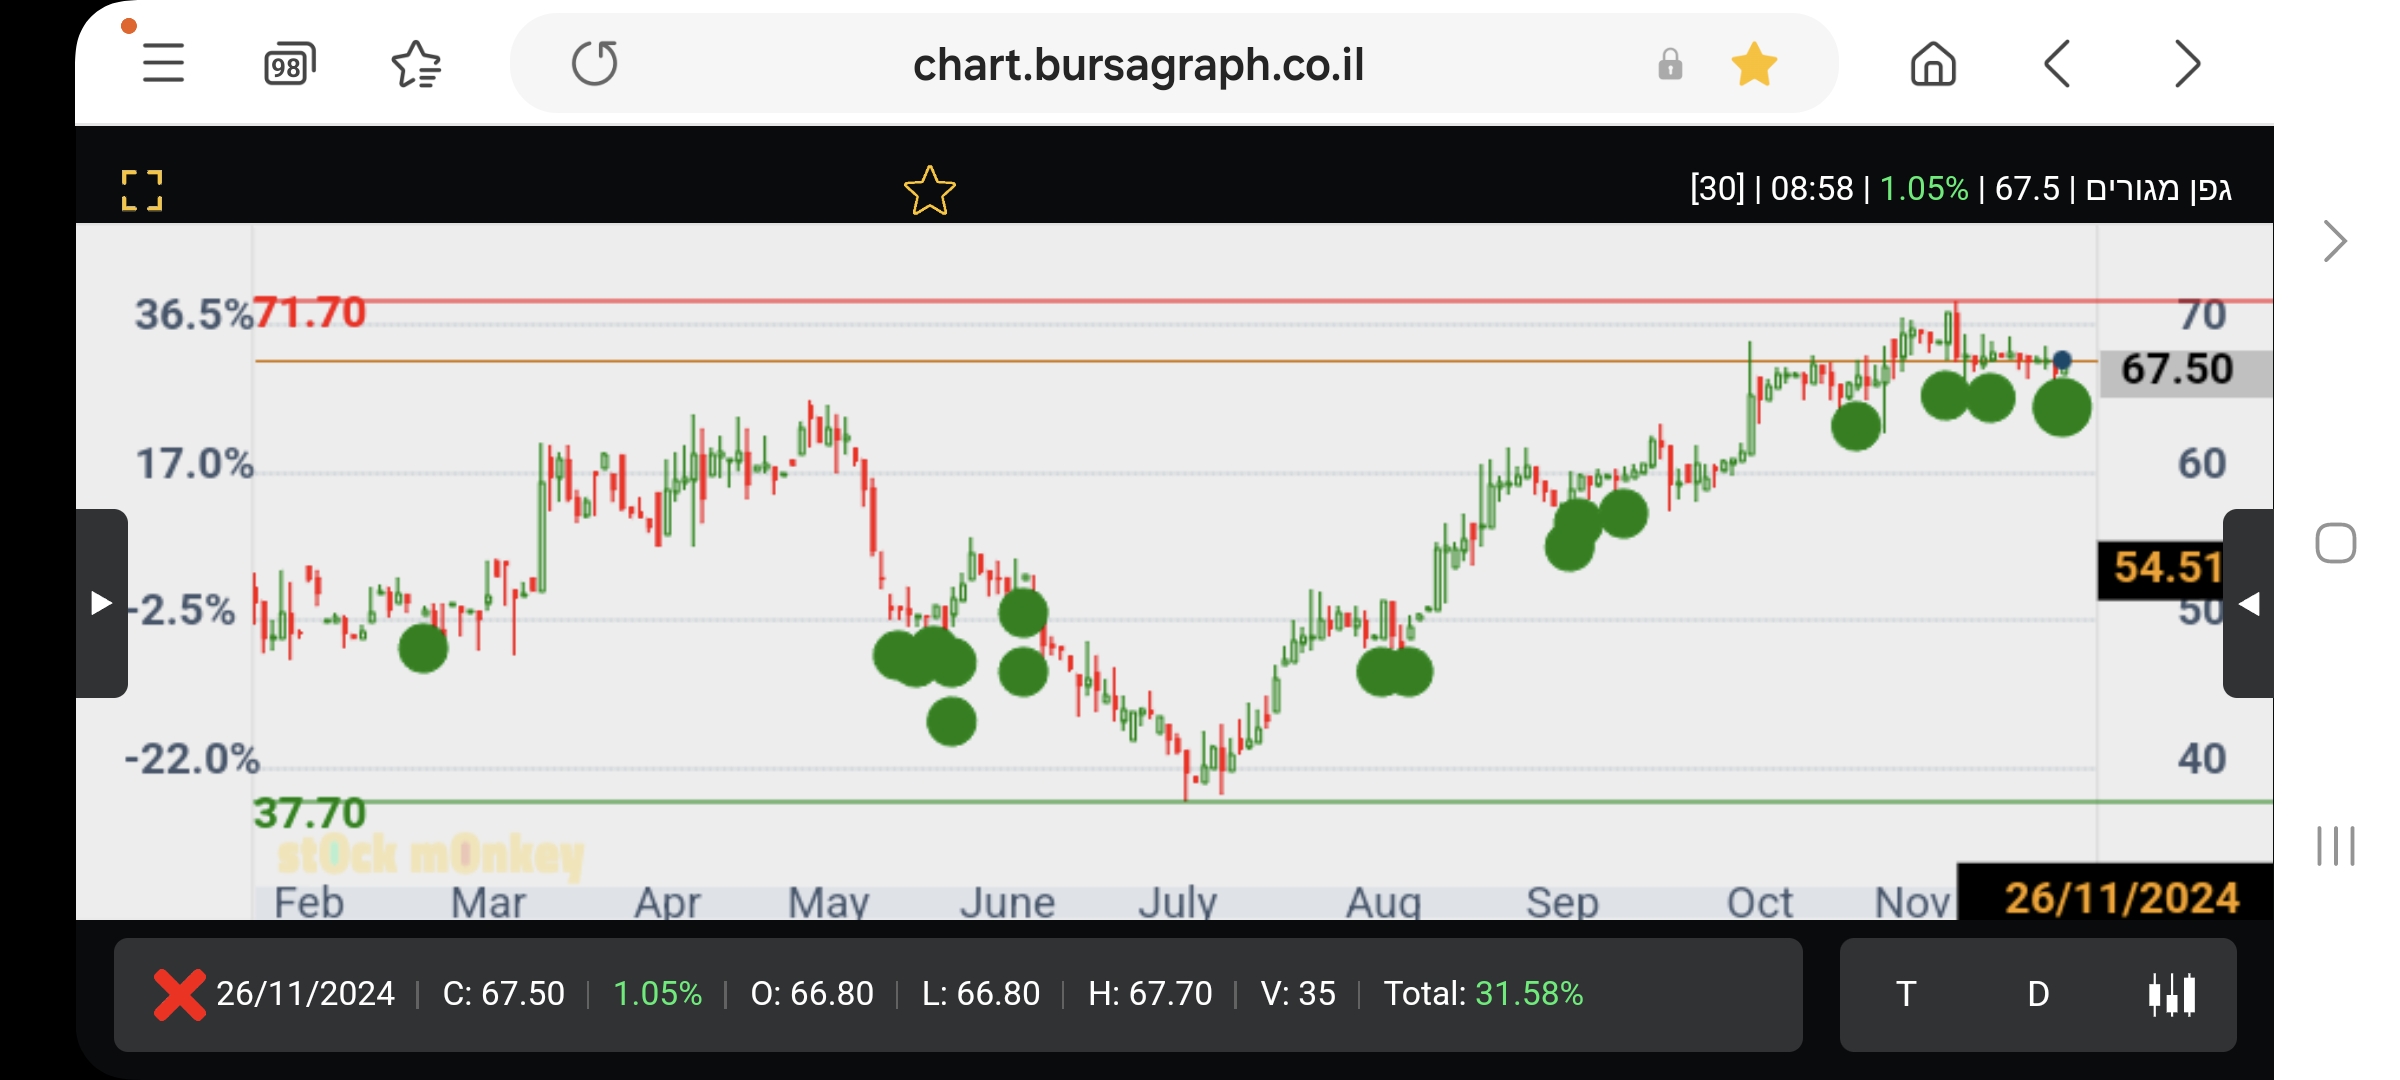The width and height of the screenshot is (2400, 1080).
Task: Open the edge panel chevron handle
Action: 2335,241
